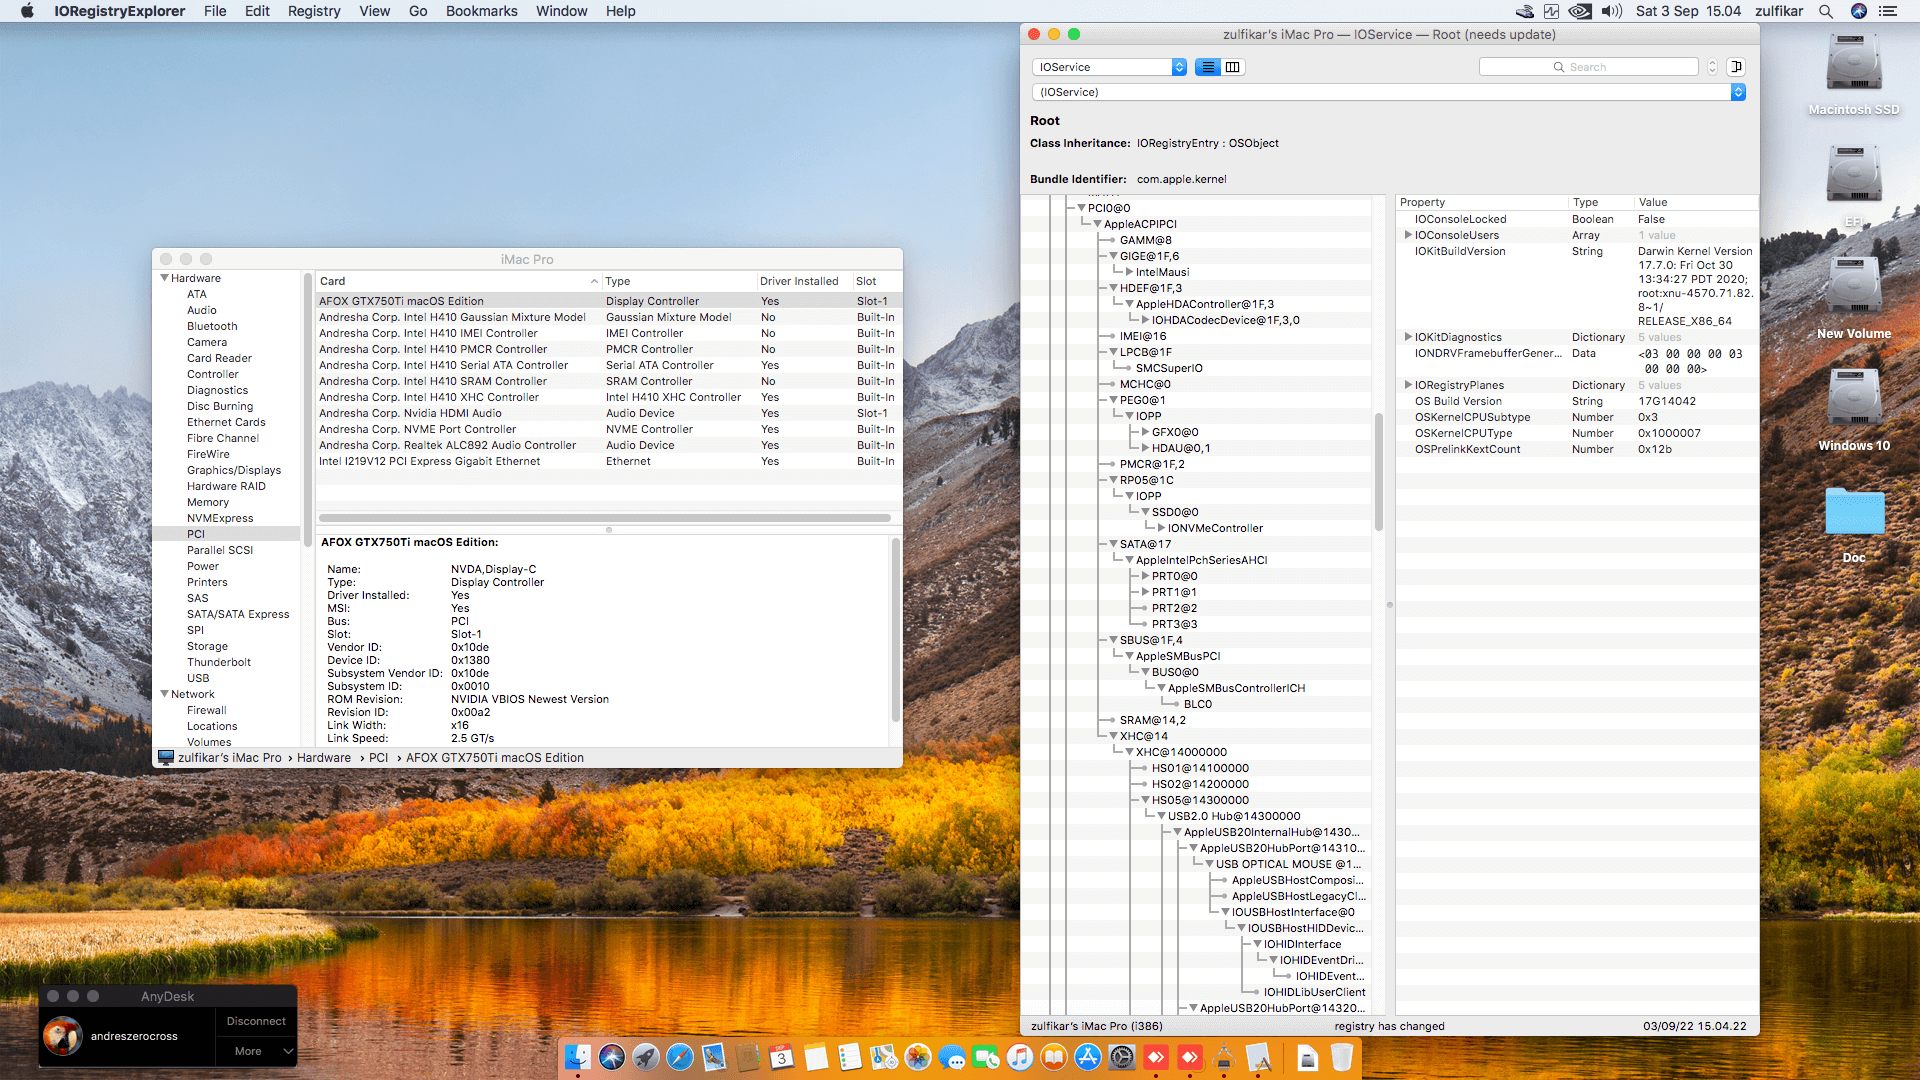1920x1080 pixels.
Task: Open the Registry menu
Action: click(x=314, y=11)
